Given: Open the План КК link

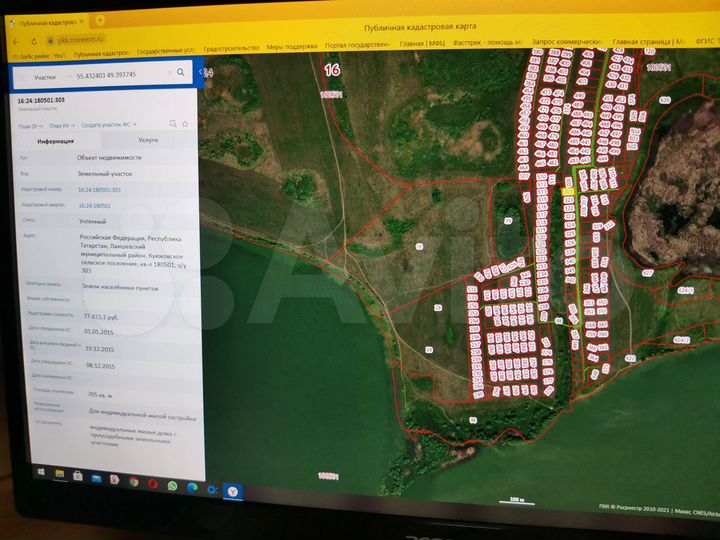Looking at the screenshot, I should point(60,125).
